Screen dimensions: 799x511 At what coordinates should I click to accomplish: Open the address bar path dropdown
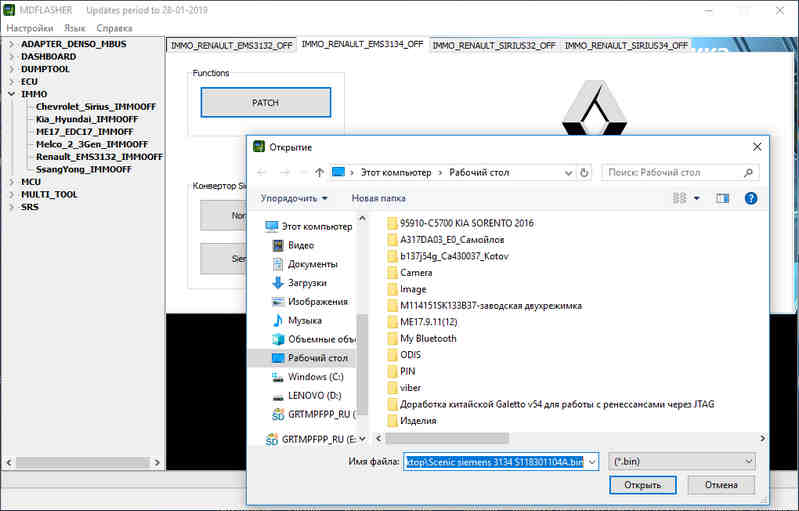[568, 173]
